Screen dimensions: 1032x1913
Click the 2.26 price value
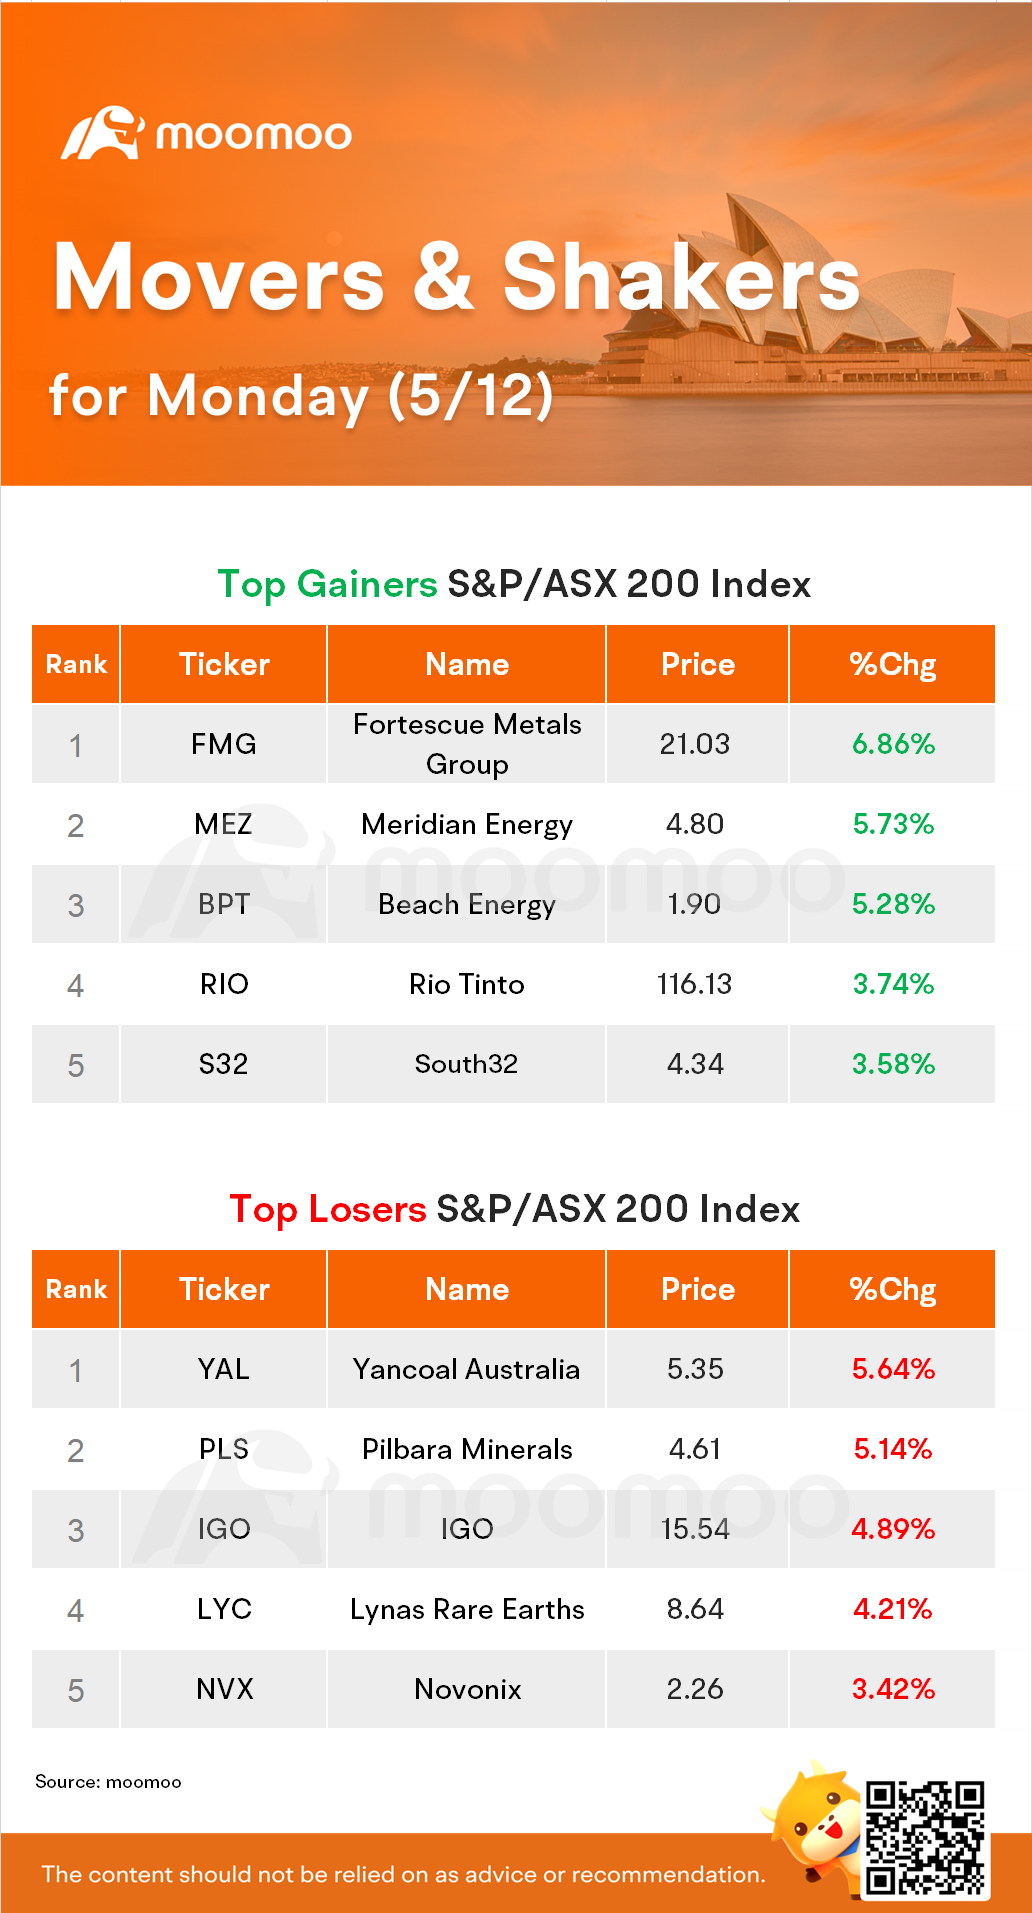coord(695,1689)
